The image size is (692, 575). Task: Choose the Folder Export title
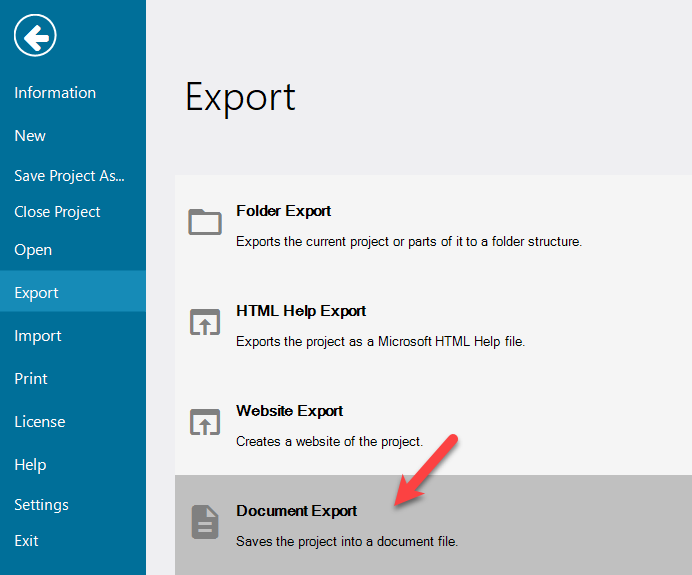(283, 211)
